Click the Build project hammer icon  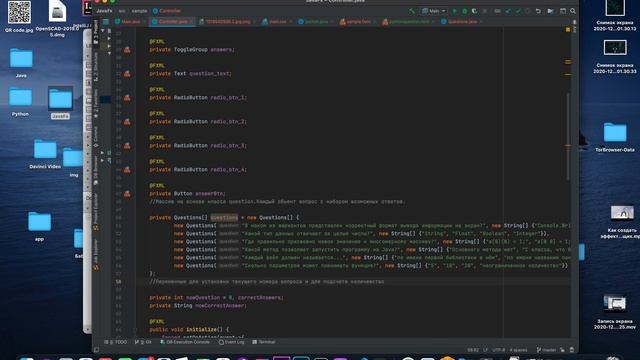coord(412,11)
